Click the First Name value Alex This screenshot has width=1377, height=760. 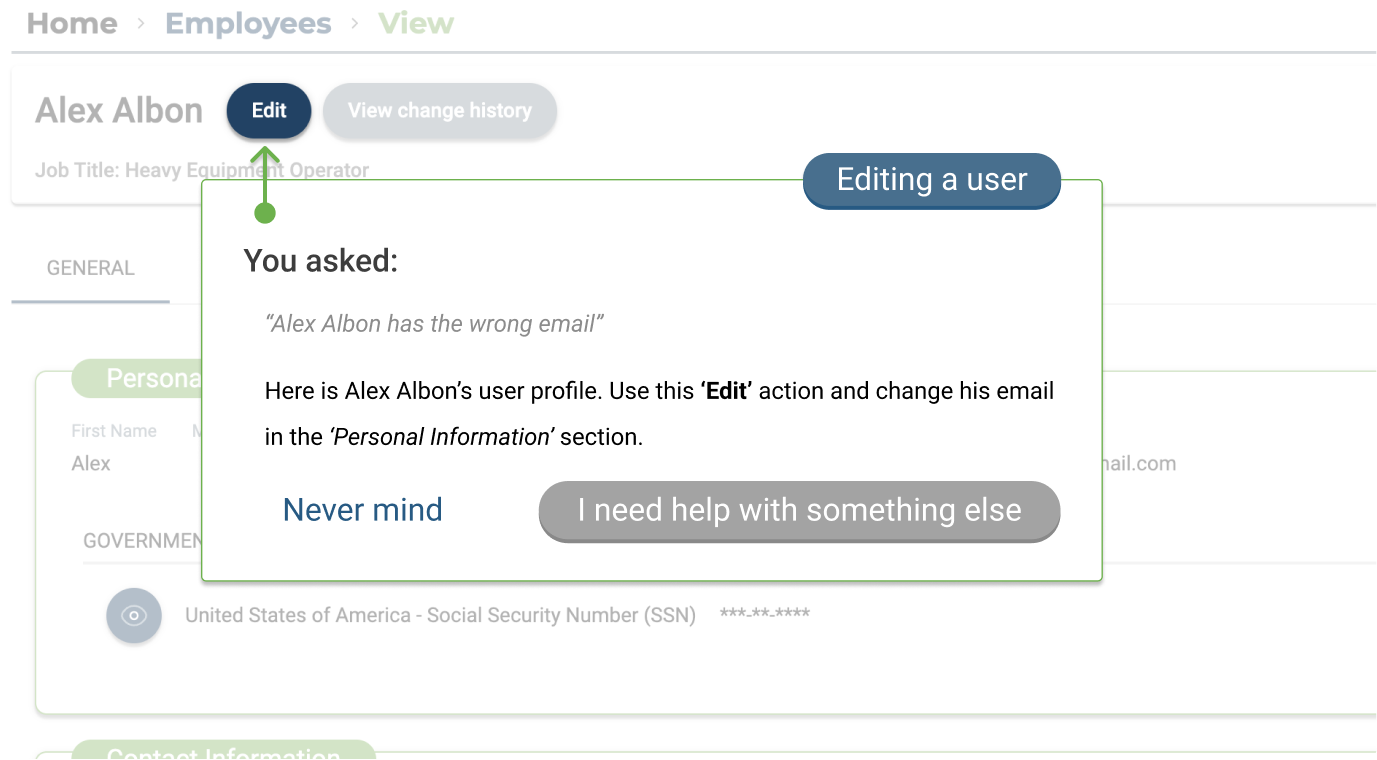pos(91,464)
